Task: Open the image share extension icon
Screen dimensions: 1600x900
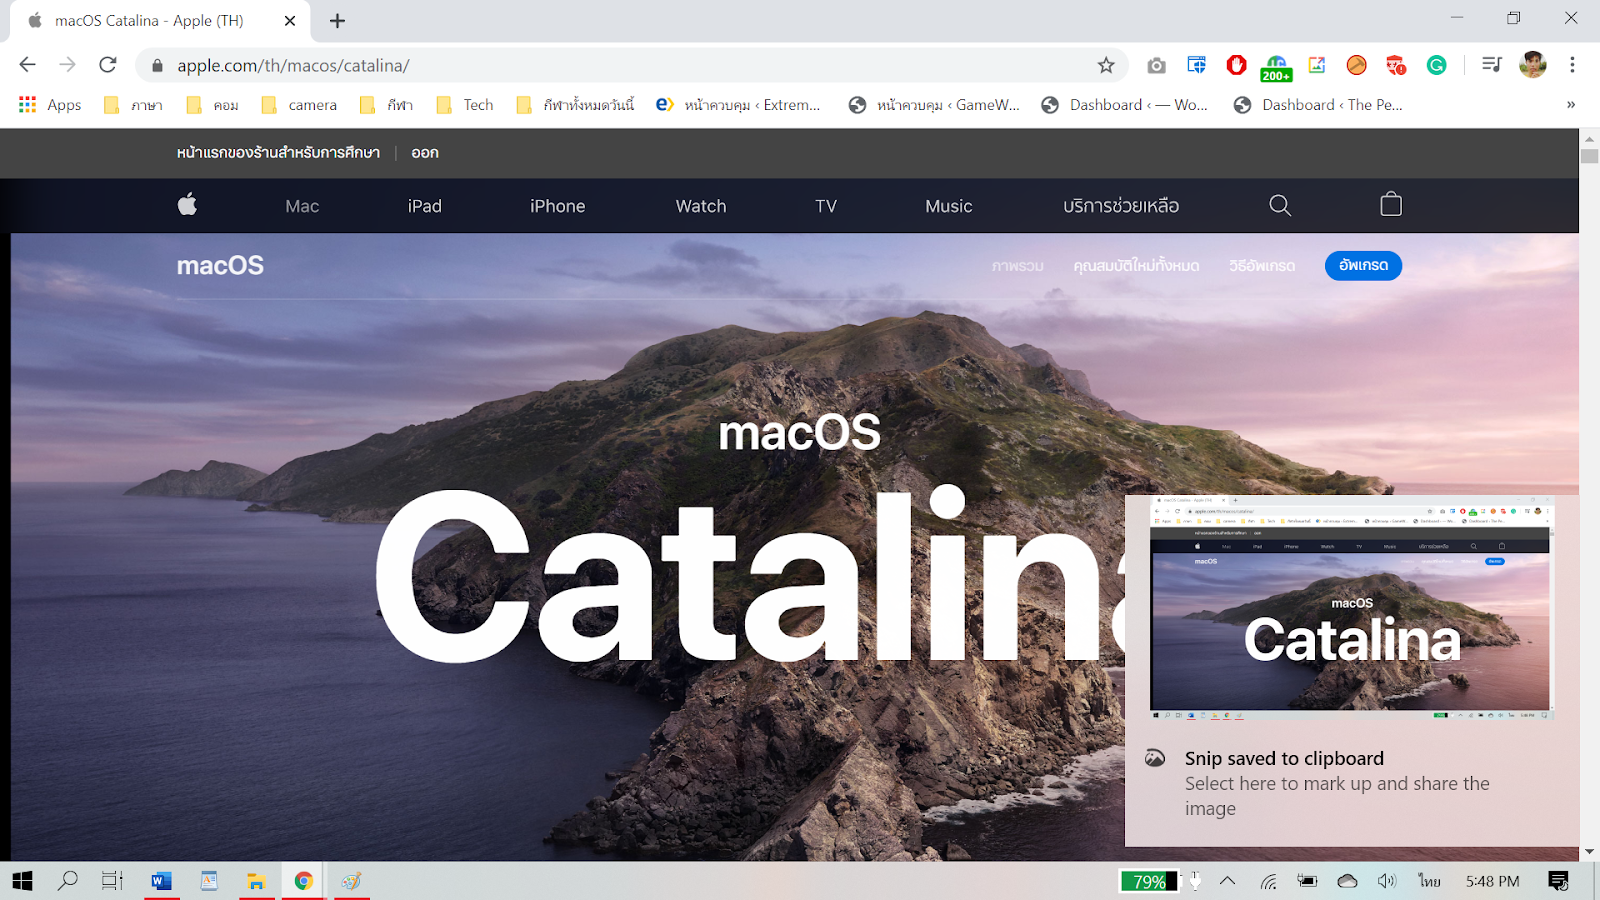Action: point(1317,65)
